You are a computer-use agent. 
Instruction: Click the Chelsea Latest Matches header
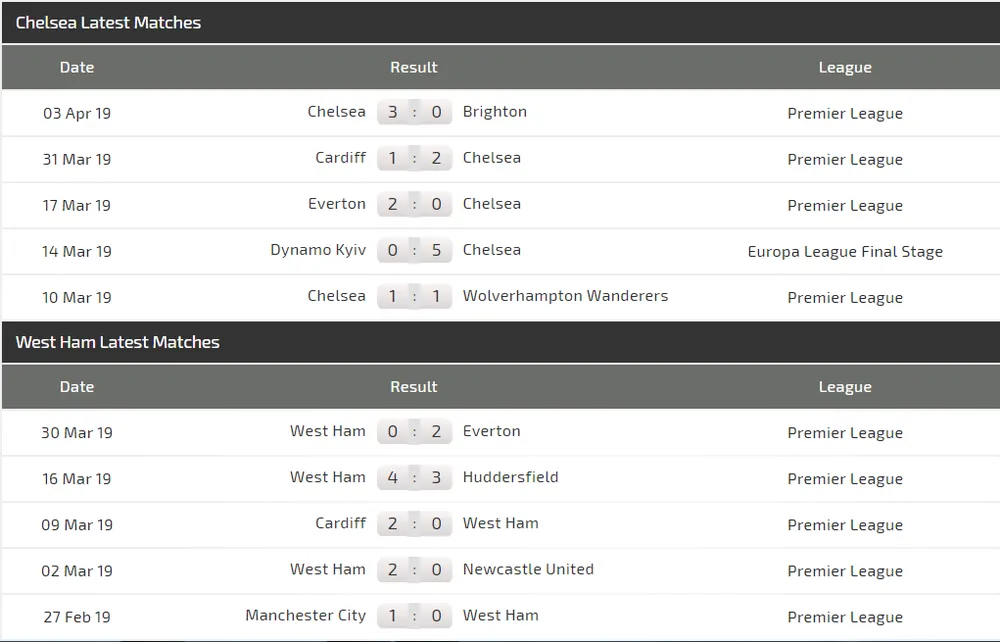pos(108,22)
